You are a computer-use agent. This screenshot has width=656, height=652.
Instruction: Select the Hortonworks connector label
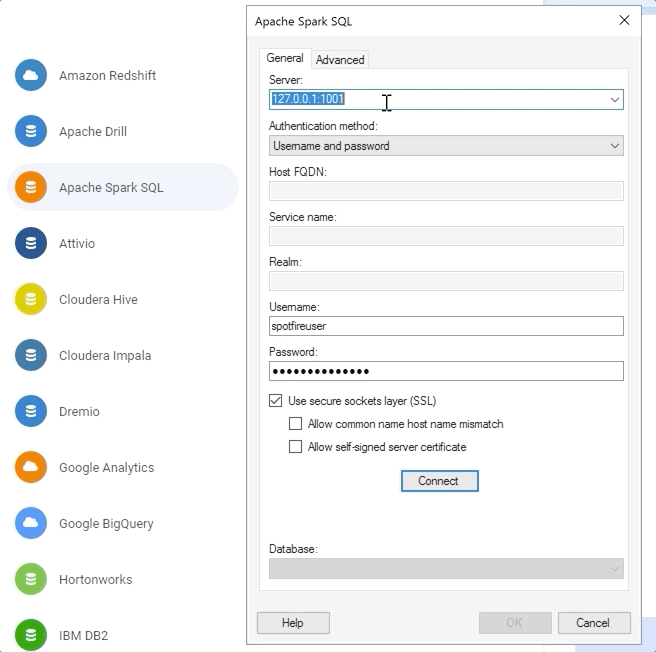[95, 580]
